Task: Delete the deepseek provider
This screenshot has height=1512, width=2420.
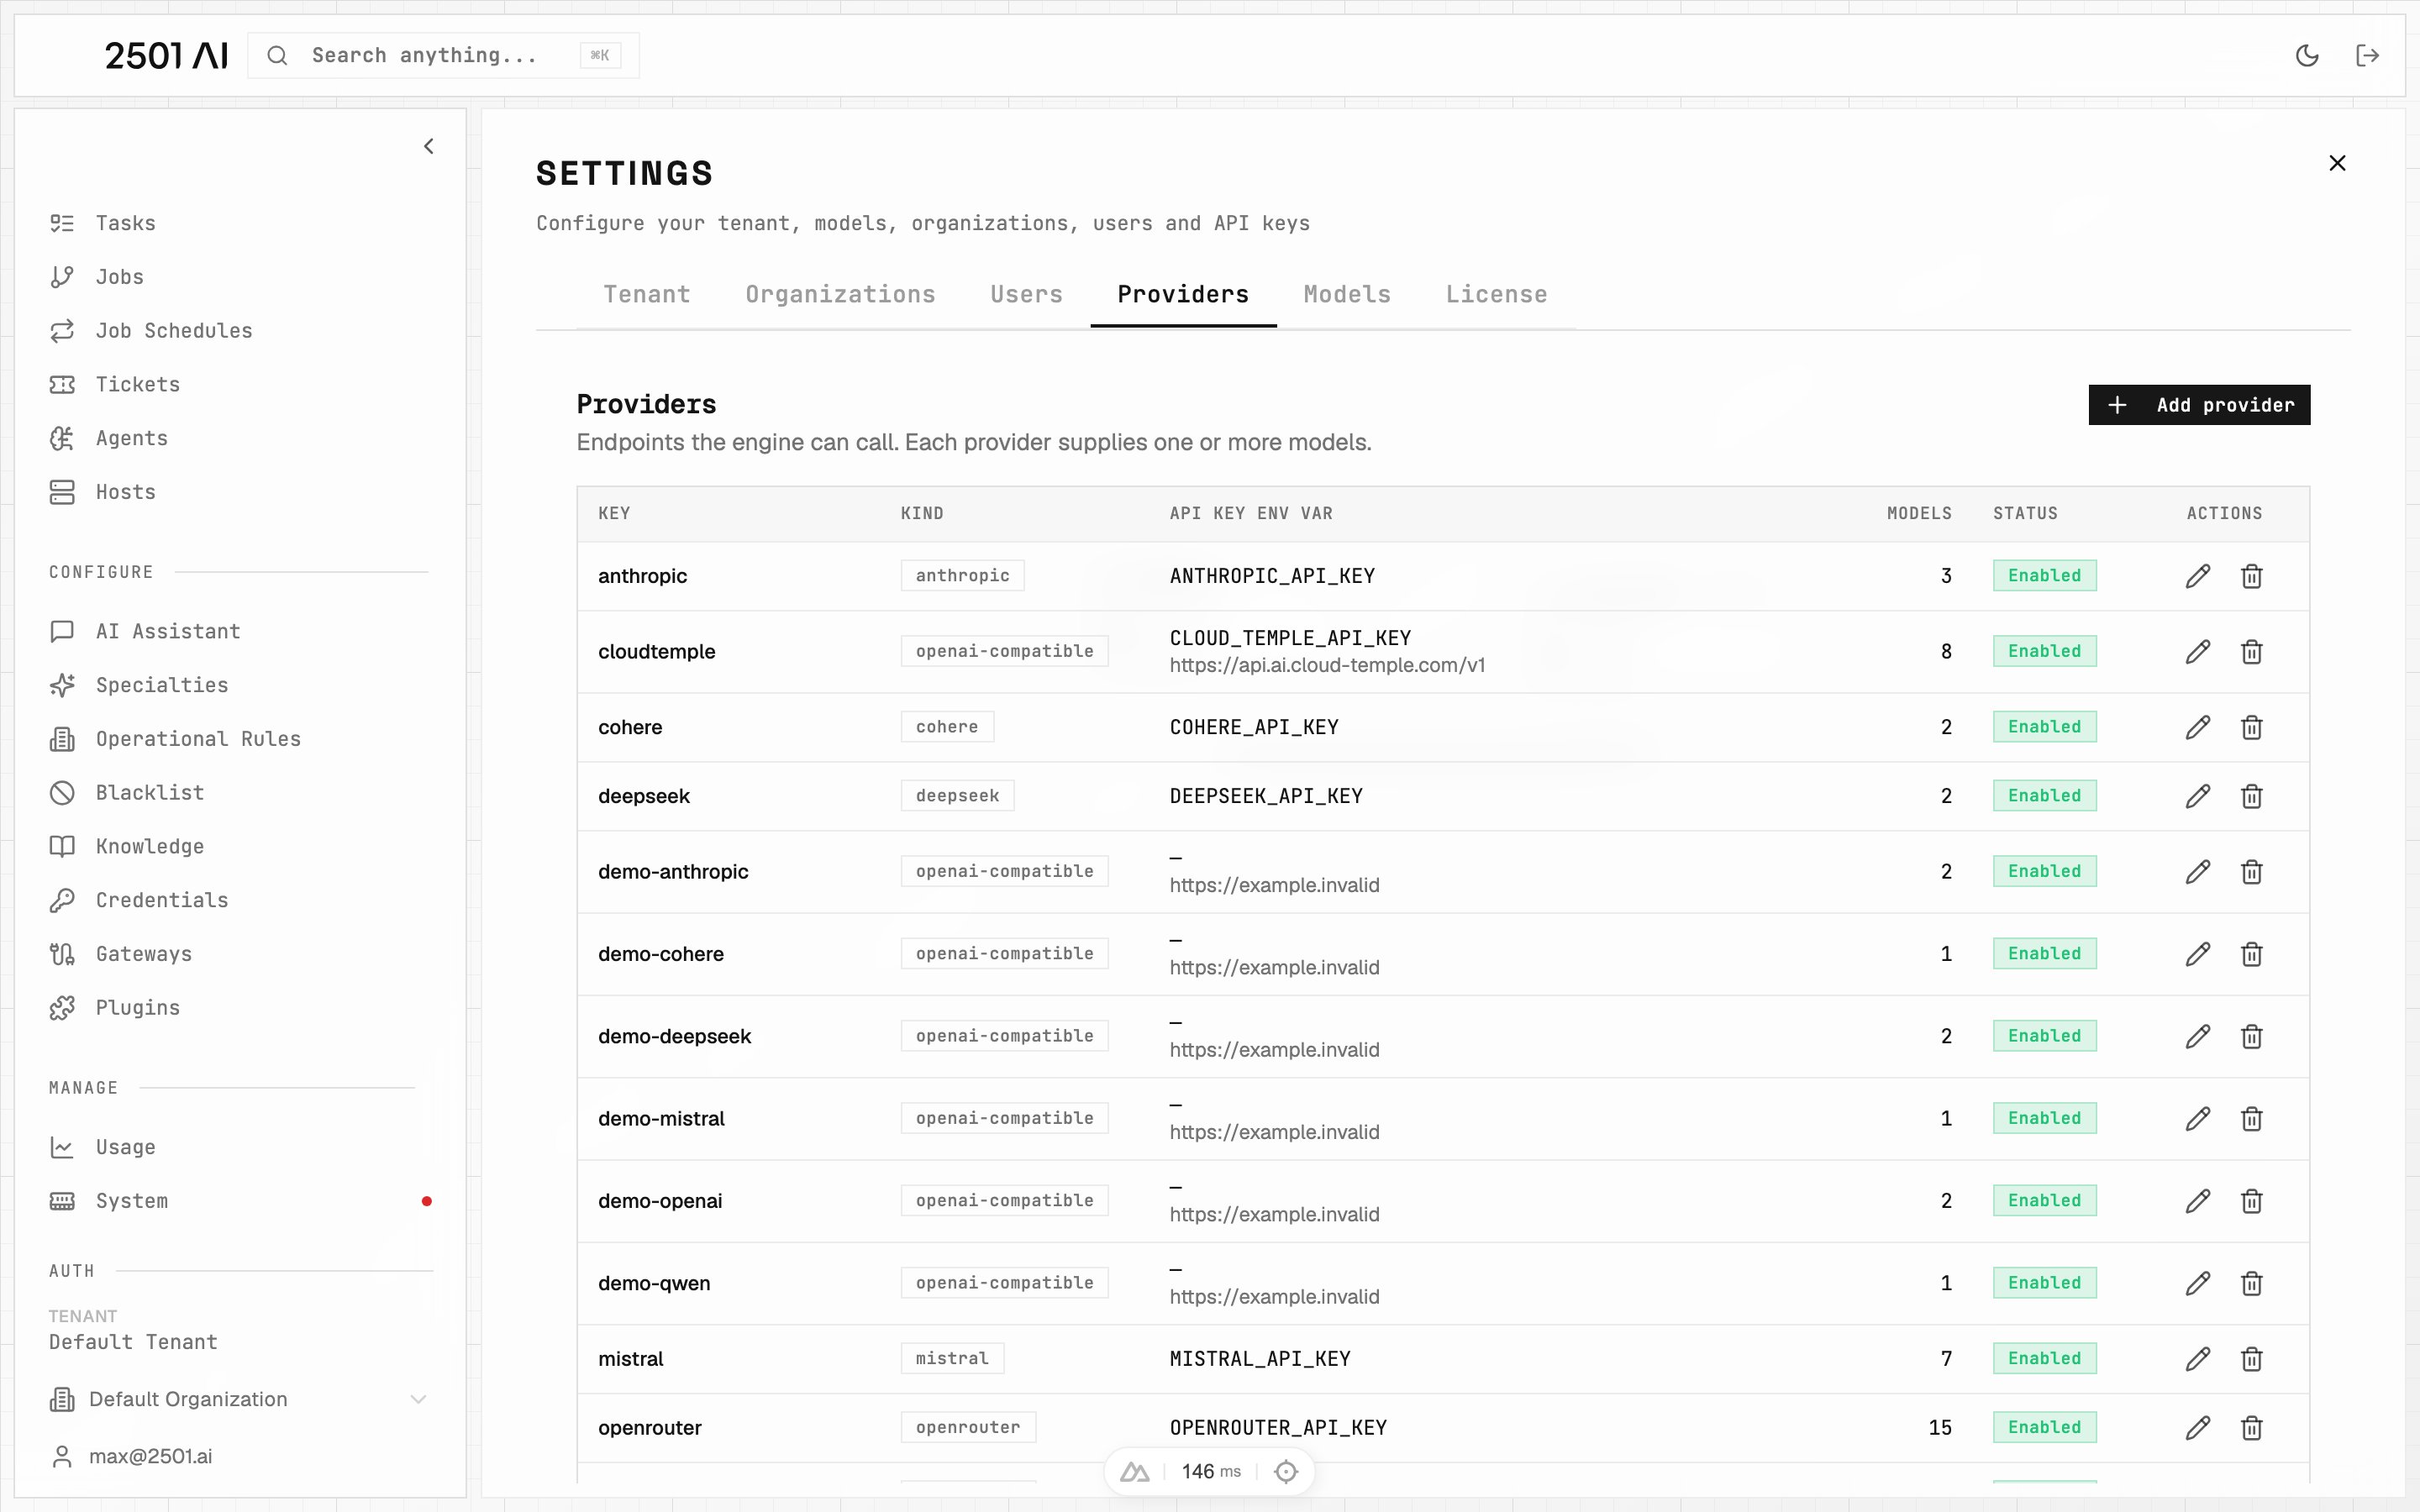Action: 2251,796
